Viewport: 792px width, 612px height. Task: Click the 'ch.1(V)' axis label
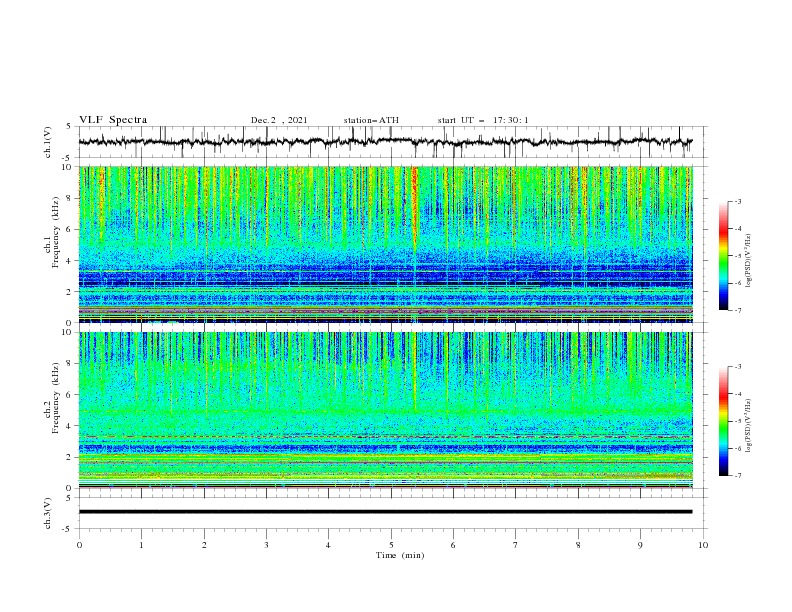[x=48, y=142]
